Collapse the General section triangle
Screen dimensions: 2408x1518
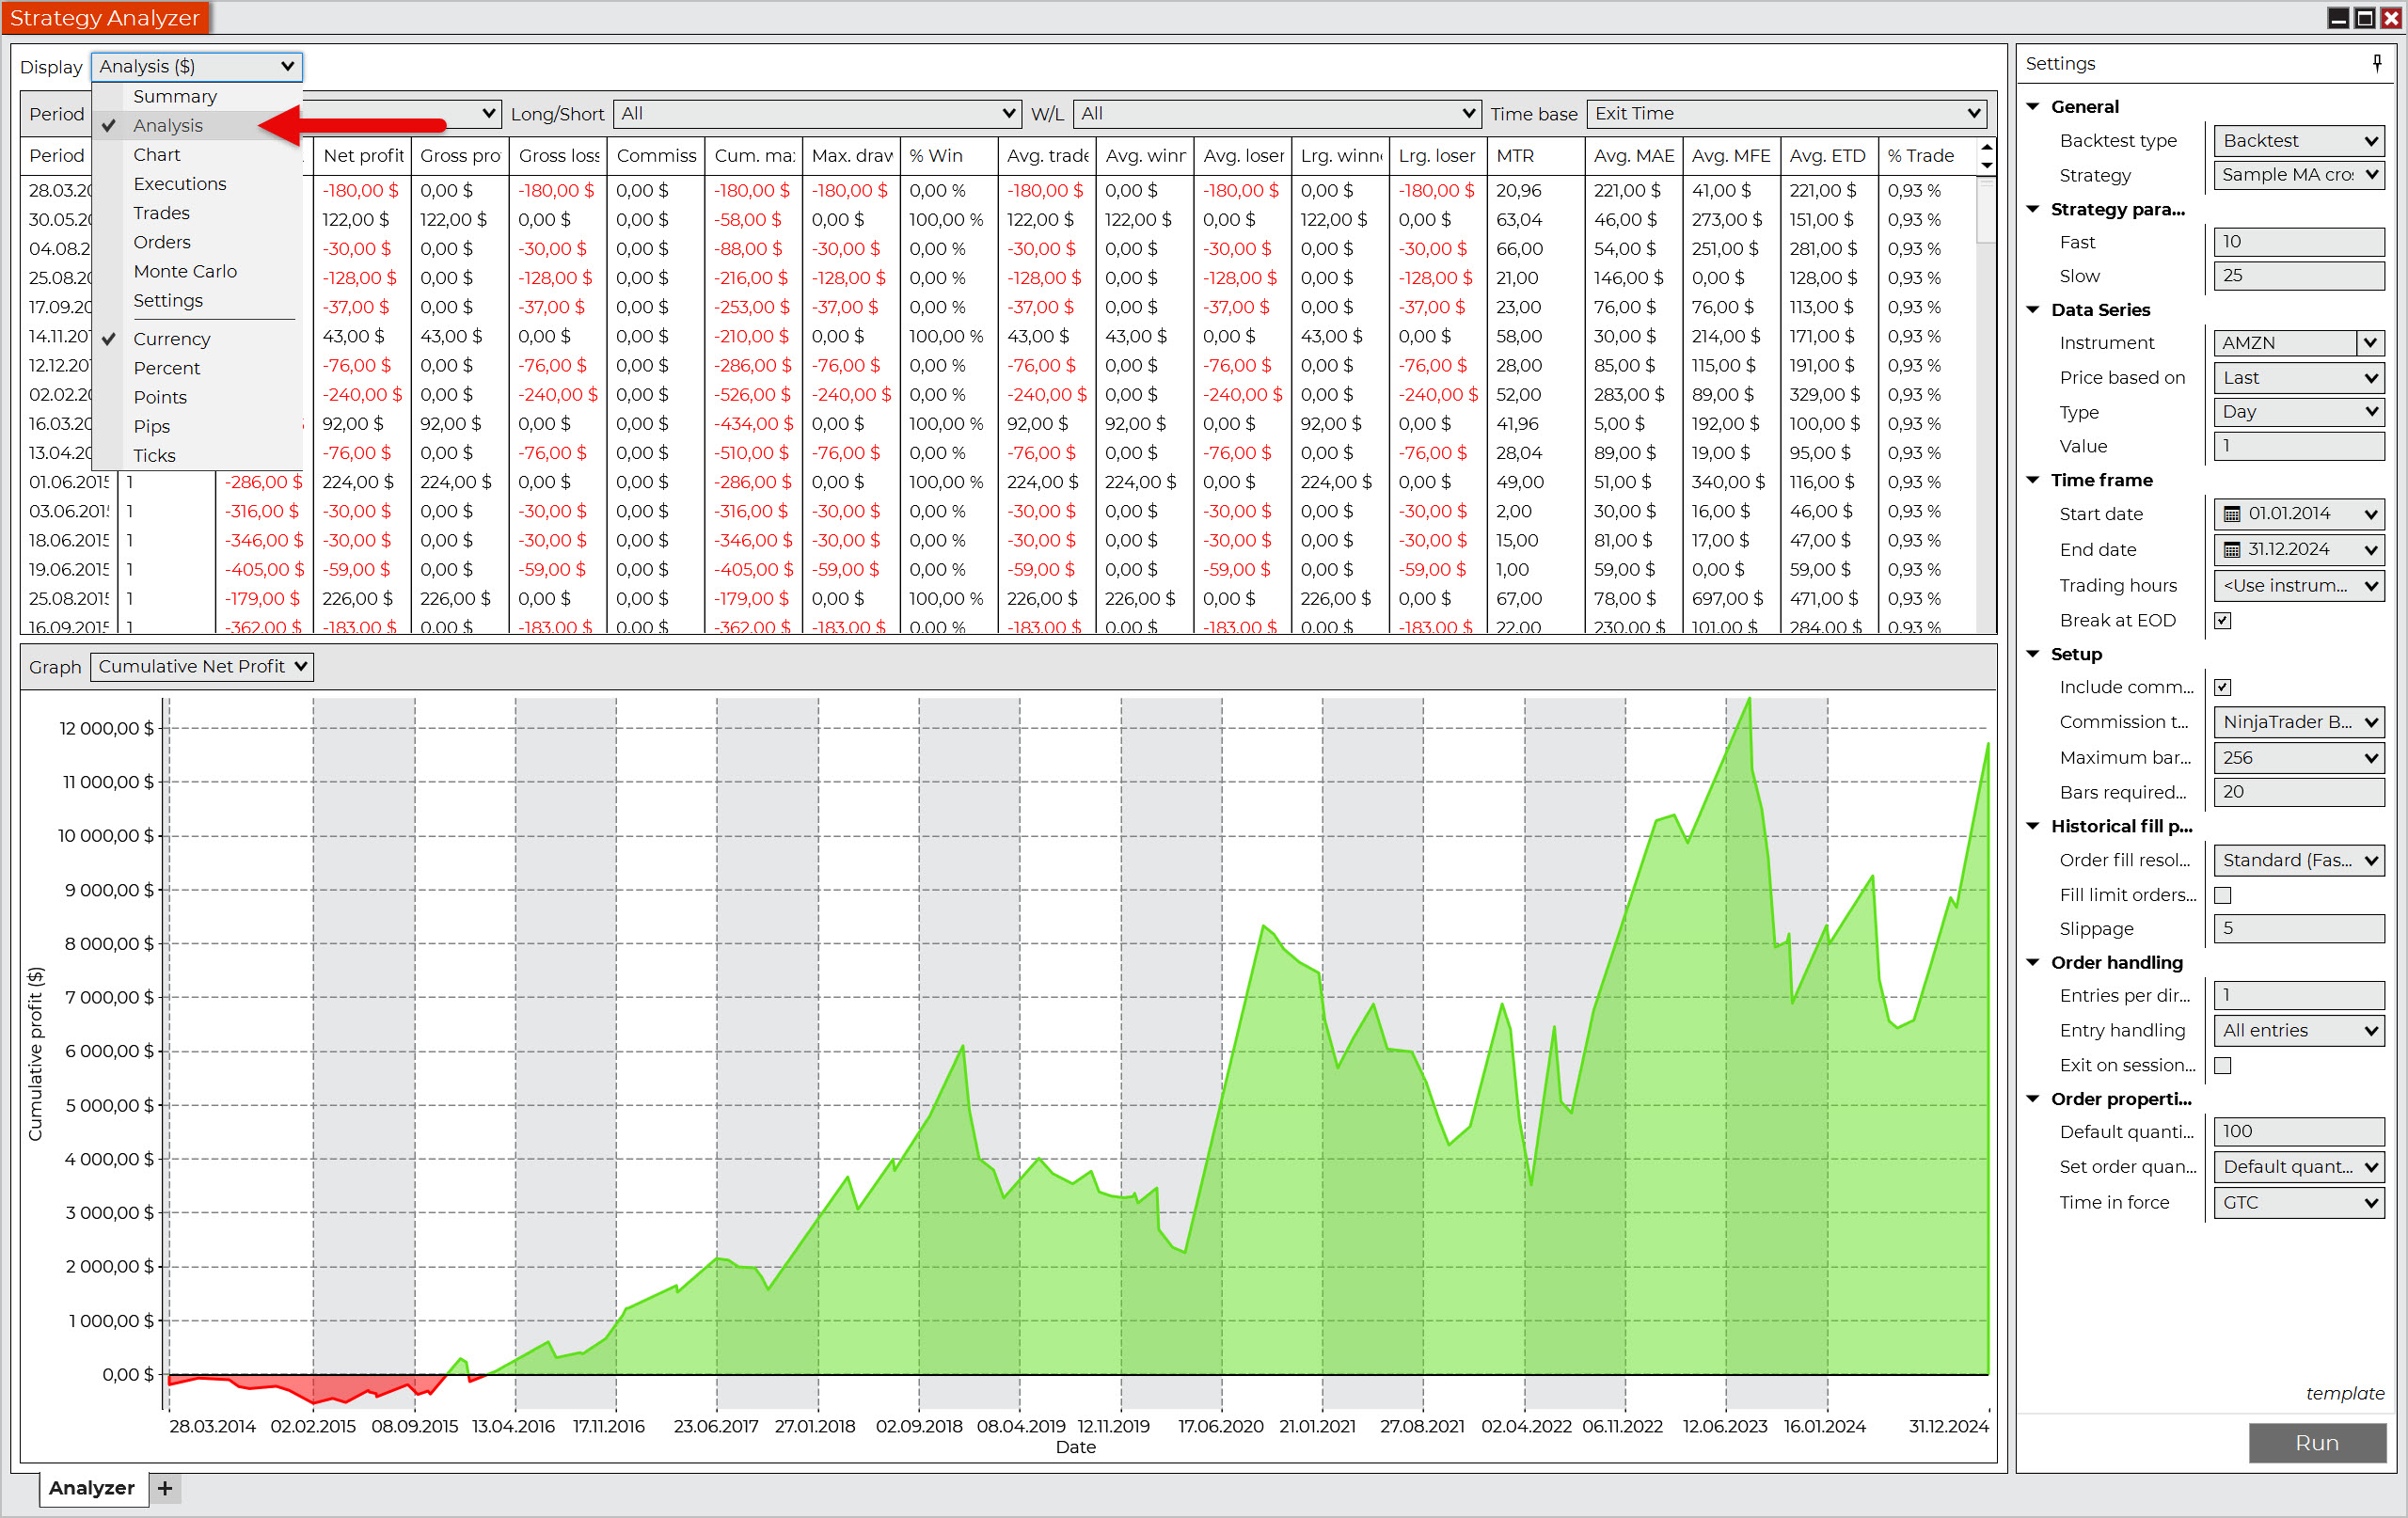(x=2033, y=106)
